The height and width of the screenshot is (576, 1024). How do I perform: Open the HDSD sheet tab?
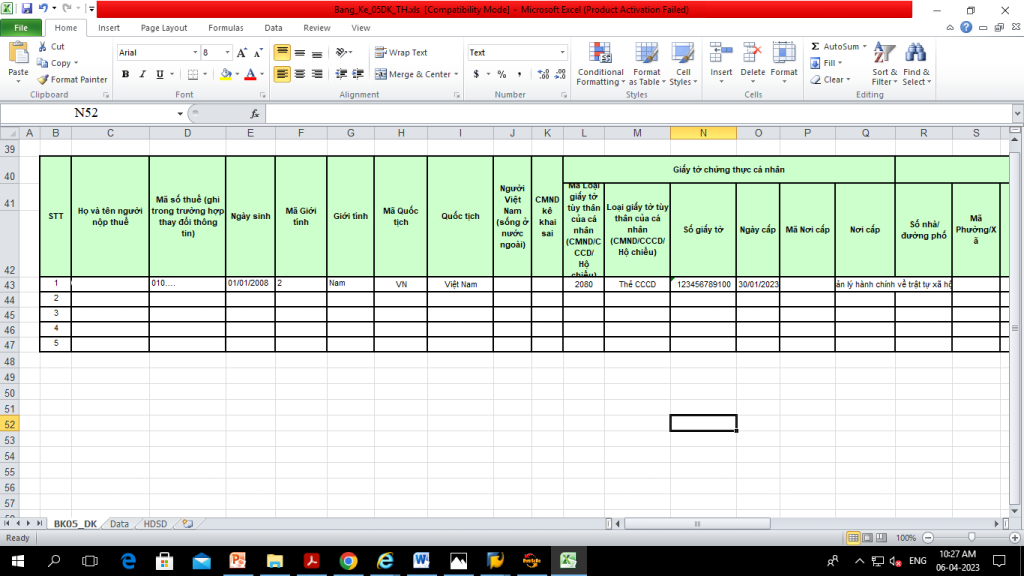point(155,523)
